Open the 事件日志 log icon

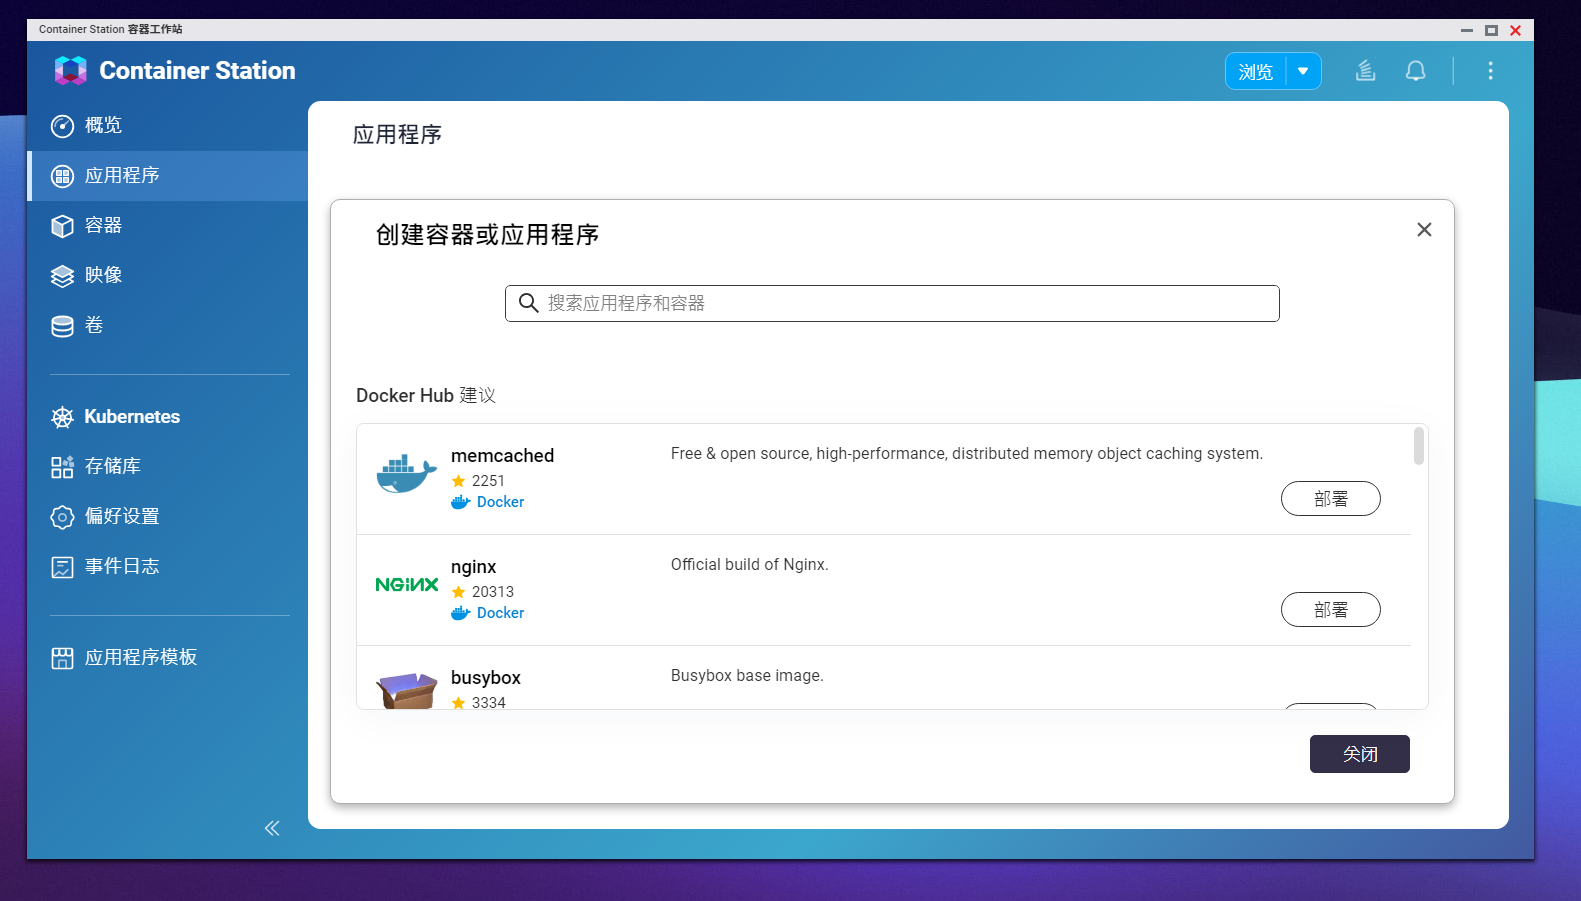click(62, 567)
